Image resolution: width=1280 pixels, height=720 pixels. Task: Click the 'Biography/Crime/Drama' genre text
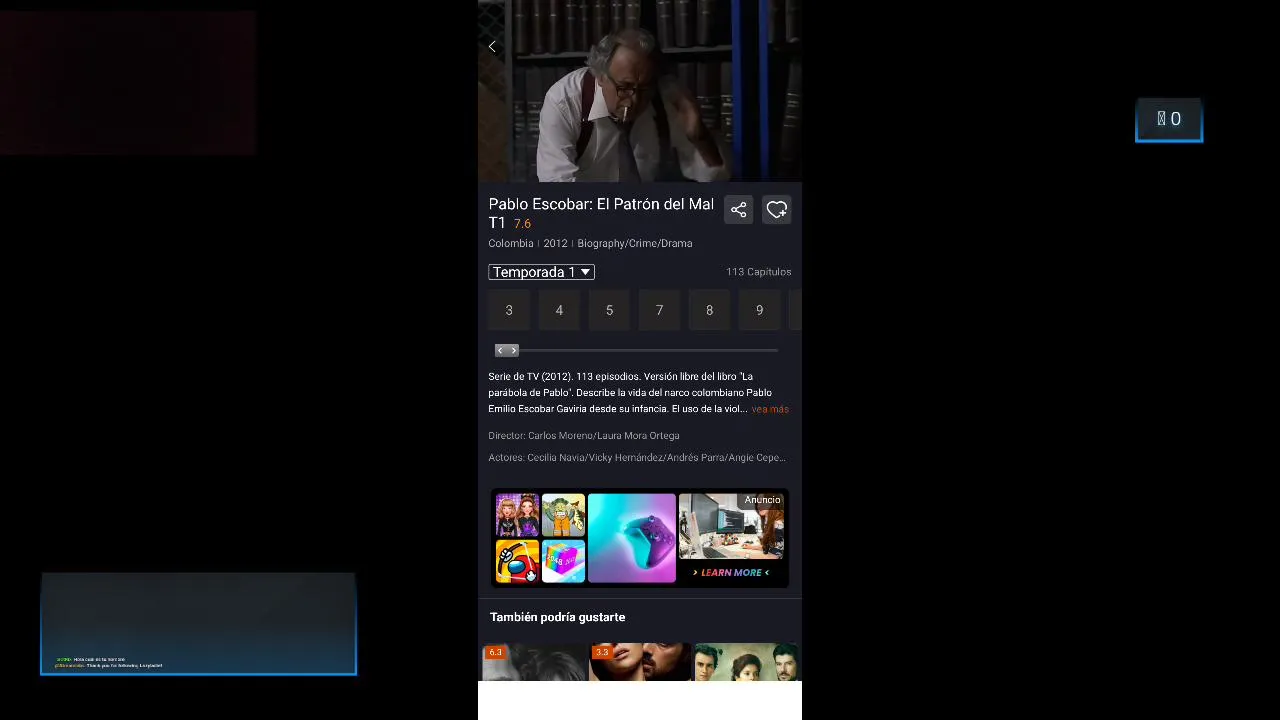point(634,244)
